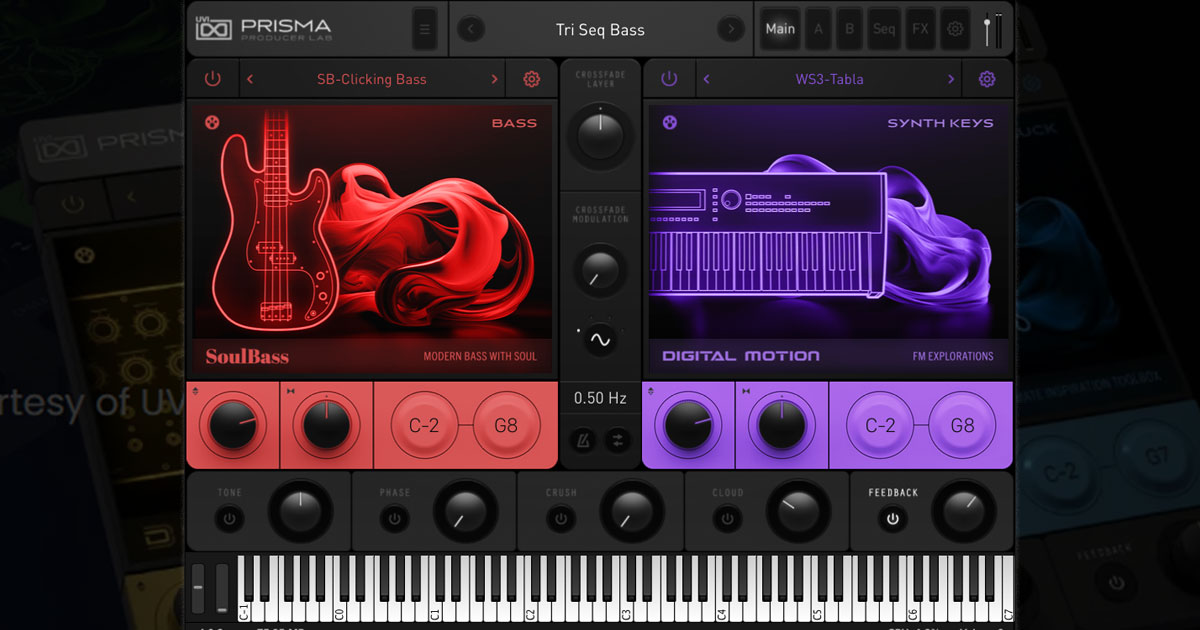Open the SB-Clicking Bass sound list

tap(372, 79)
